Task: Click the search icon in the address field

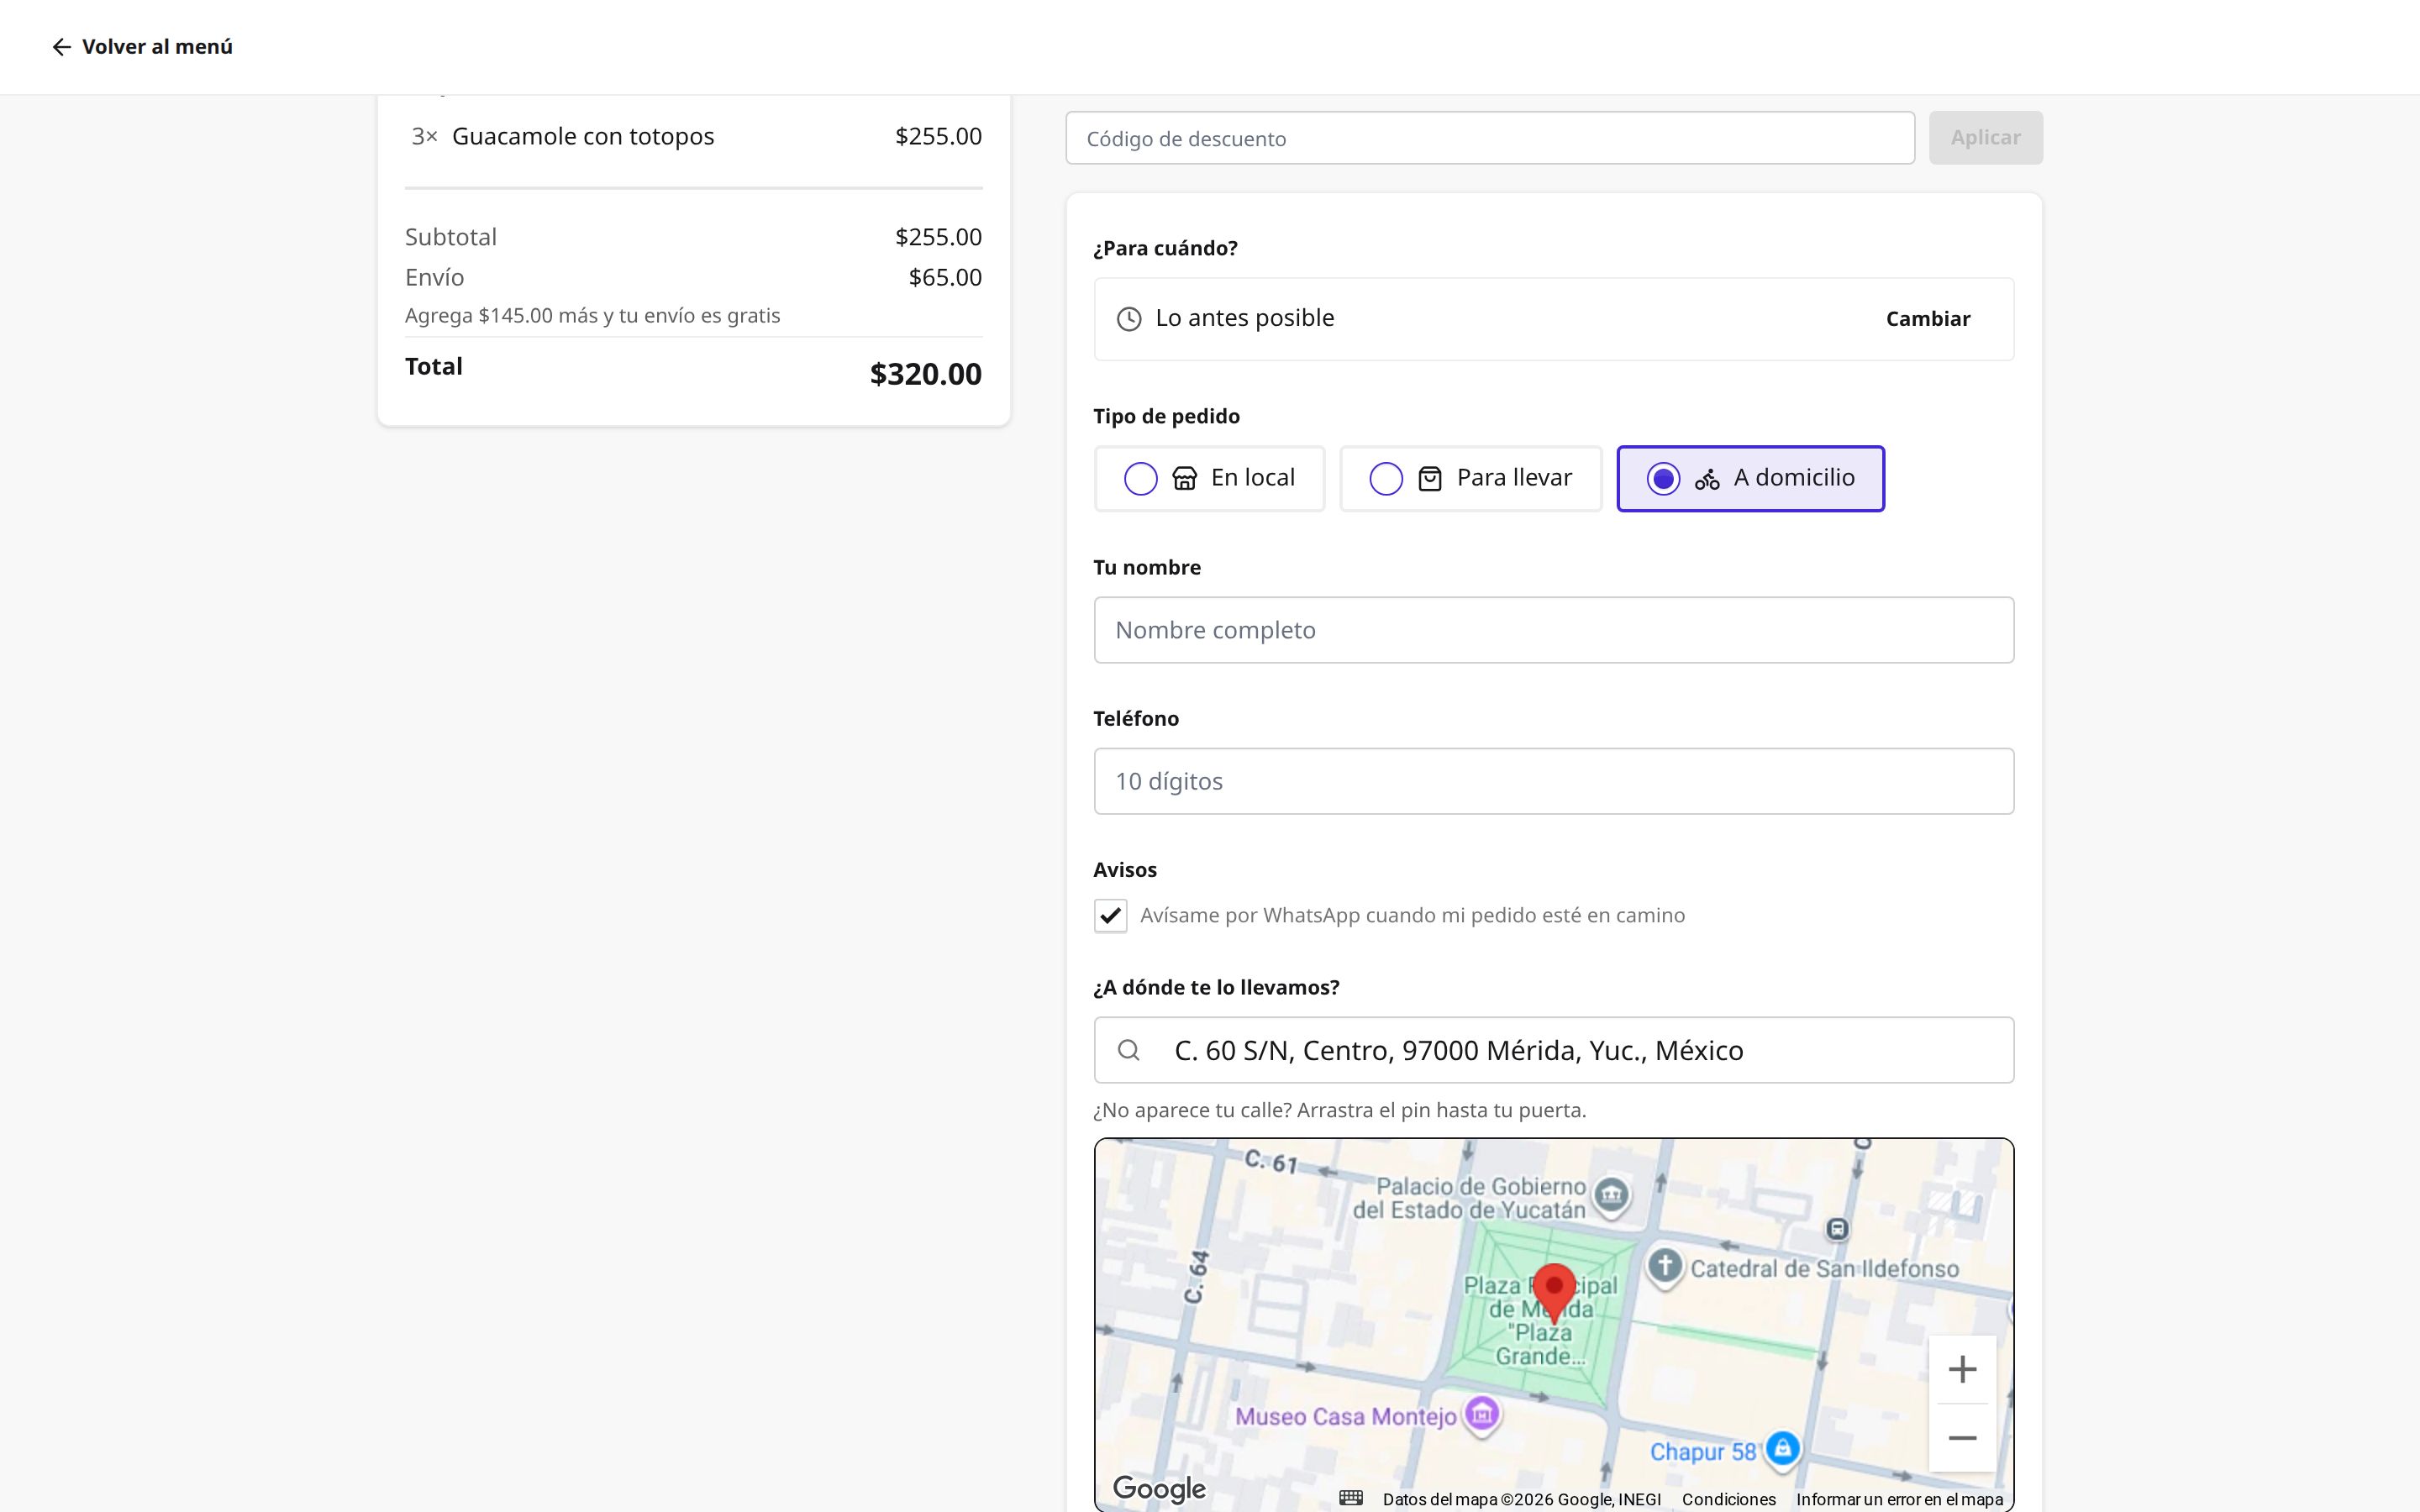Action: [1129, 1050]
